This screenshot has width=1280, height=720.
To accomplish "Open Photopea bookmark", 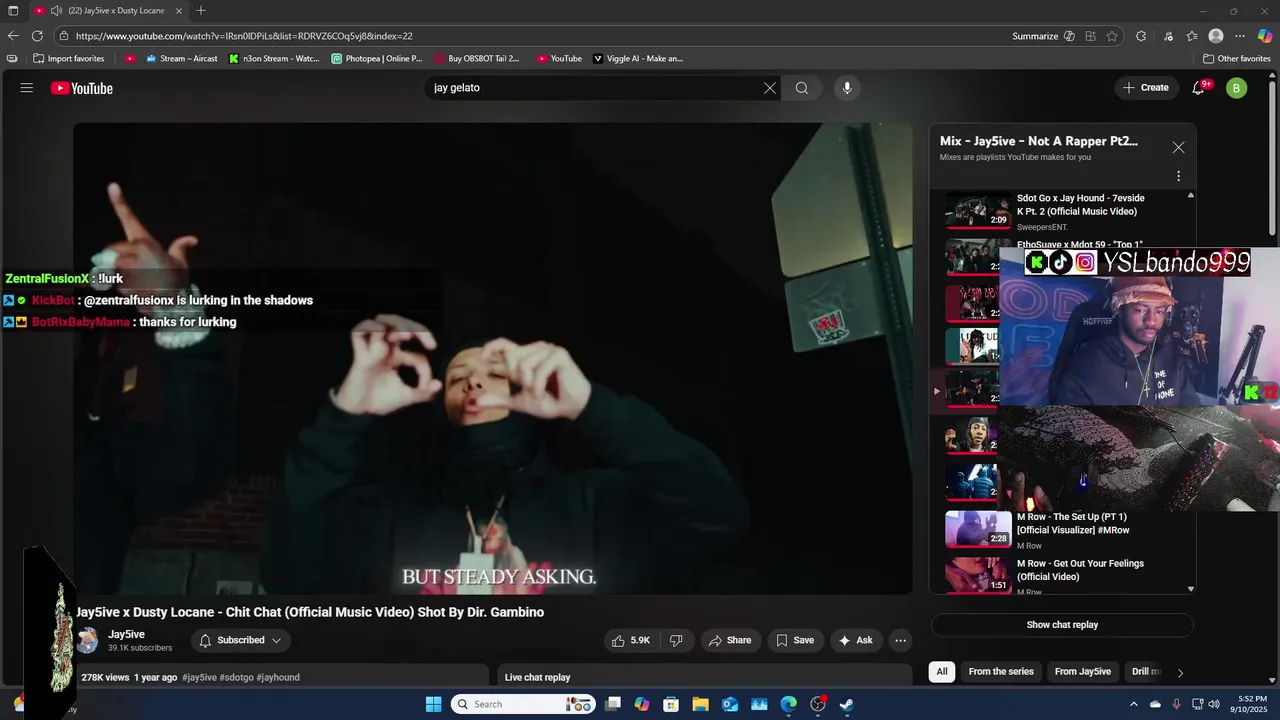I will (x=377, y=58).
